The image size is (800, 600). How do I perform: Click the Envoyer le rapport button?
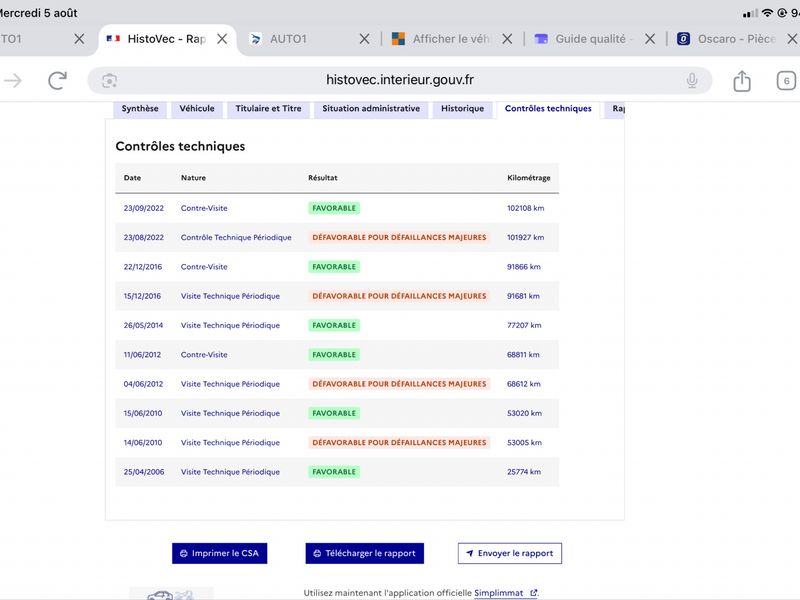click(x=510, y=554)
